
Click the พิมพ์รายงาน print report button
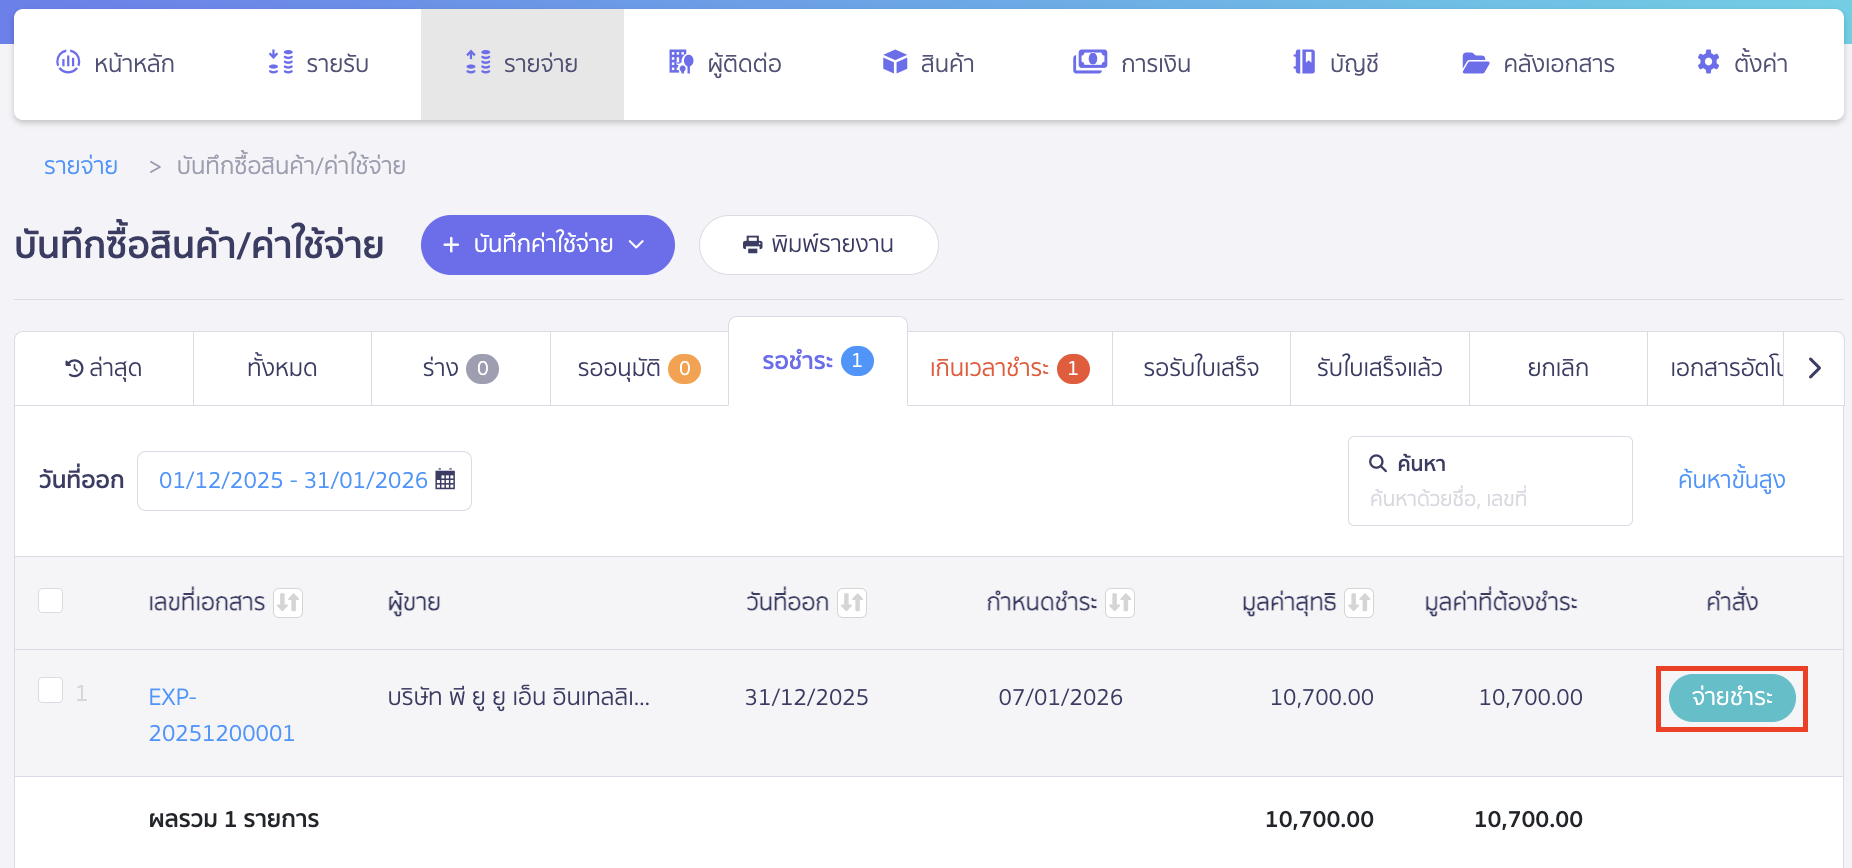(x=819, y=245)
